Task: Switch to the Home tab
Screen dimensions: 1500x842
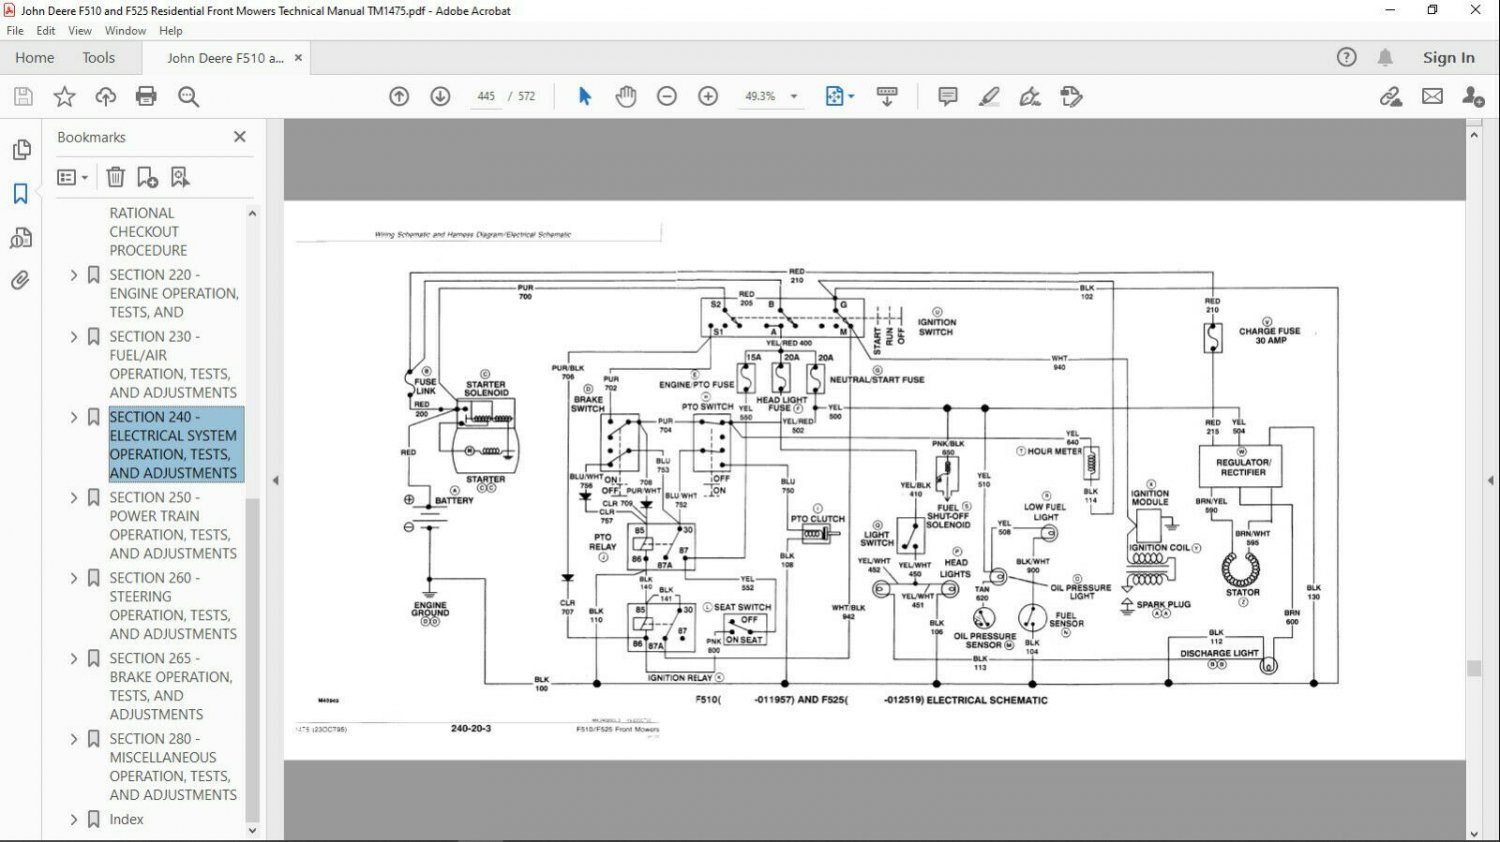Action: (x=35, y=57)
